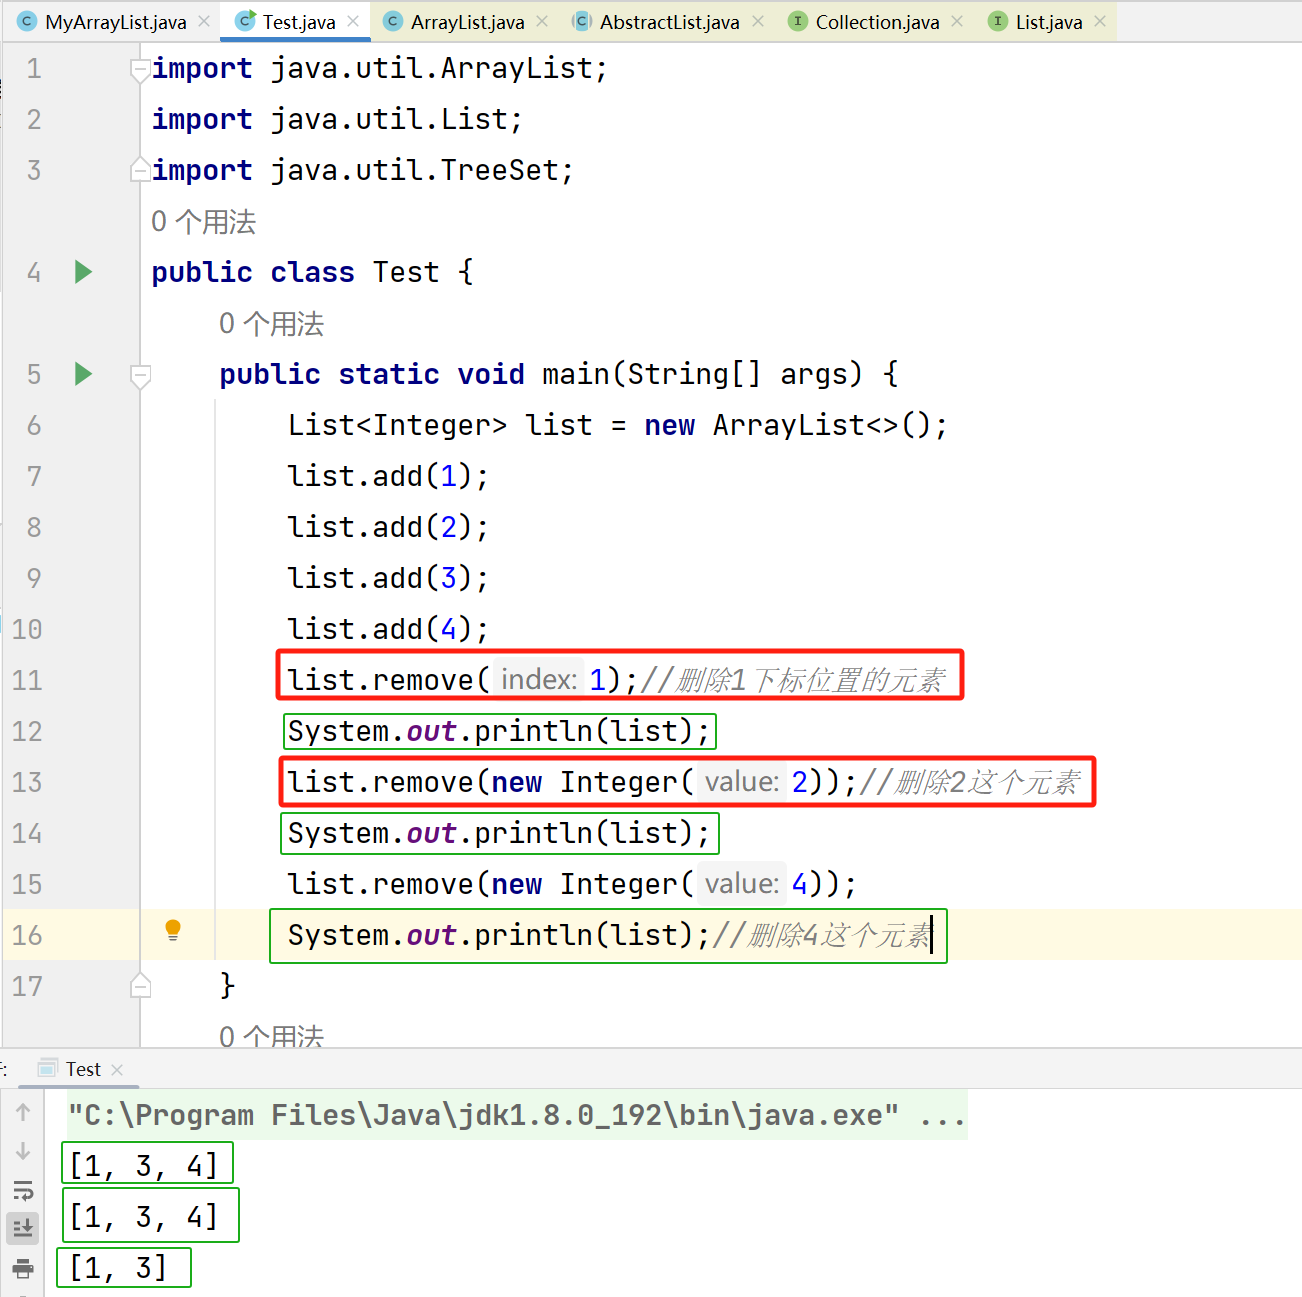1302x1297 pixels.
Task: Click the up arrow stack trace icon
Action: [23, 1112]
